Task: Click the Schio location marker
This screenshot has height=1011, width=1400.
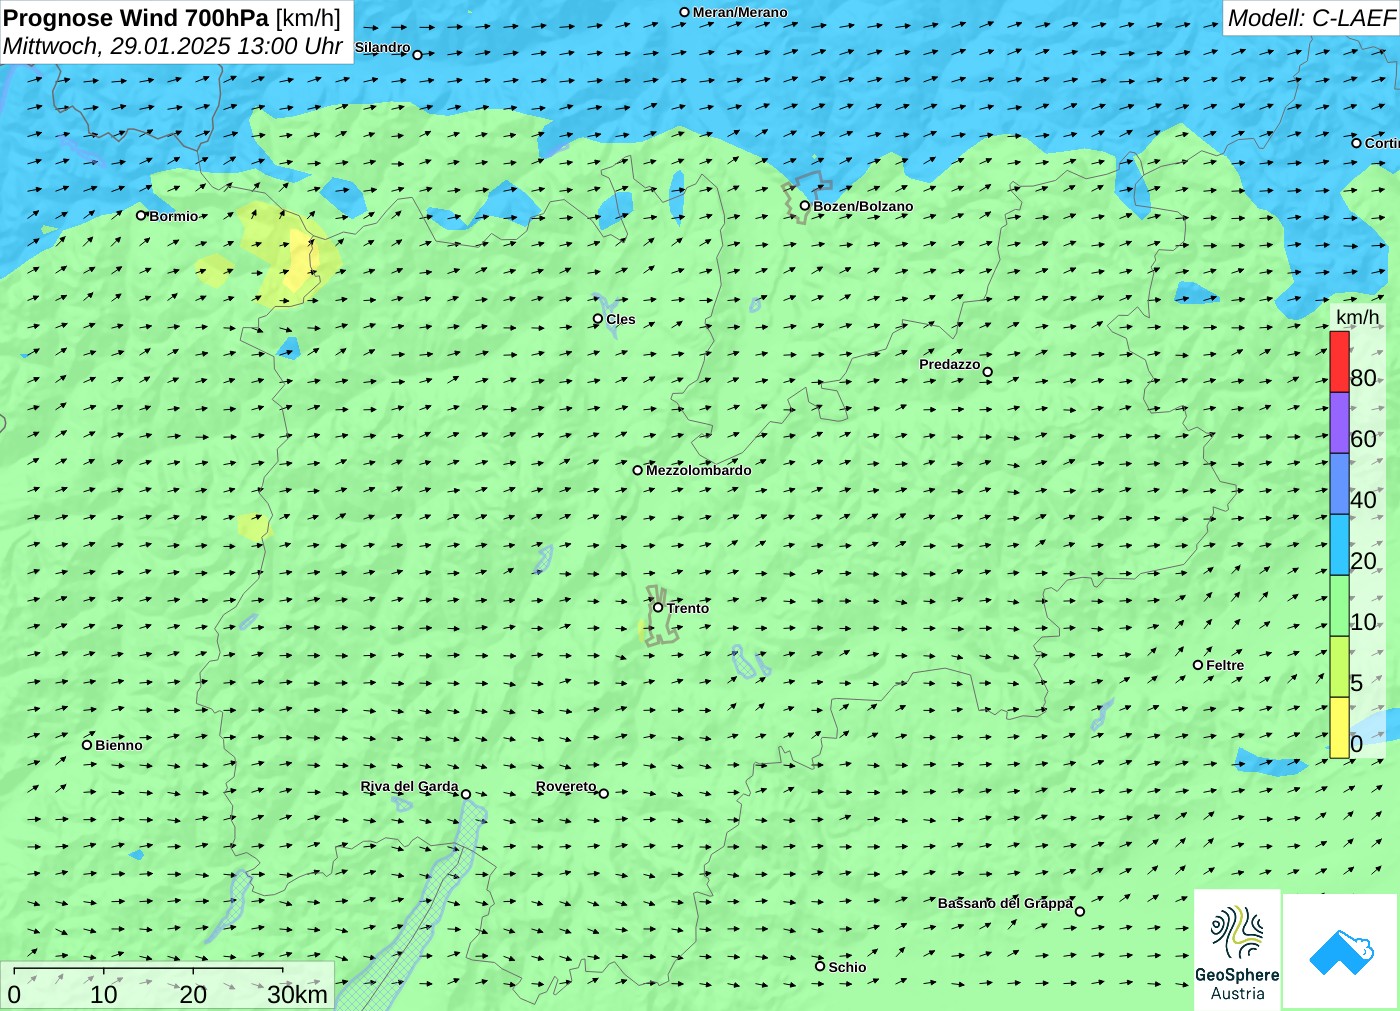Action: click(820, 966)
